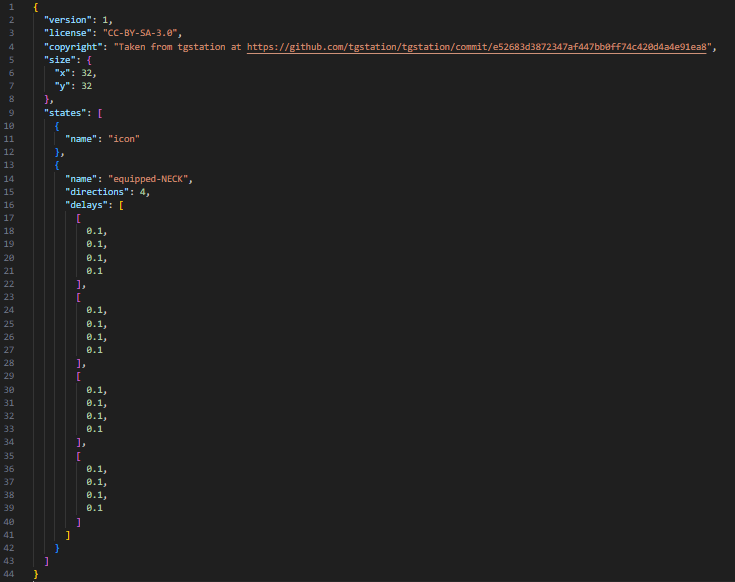Click the 0.1 value on line 25

pyautogui.click(x=94, y=324)
